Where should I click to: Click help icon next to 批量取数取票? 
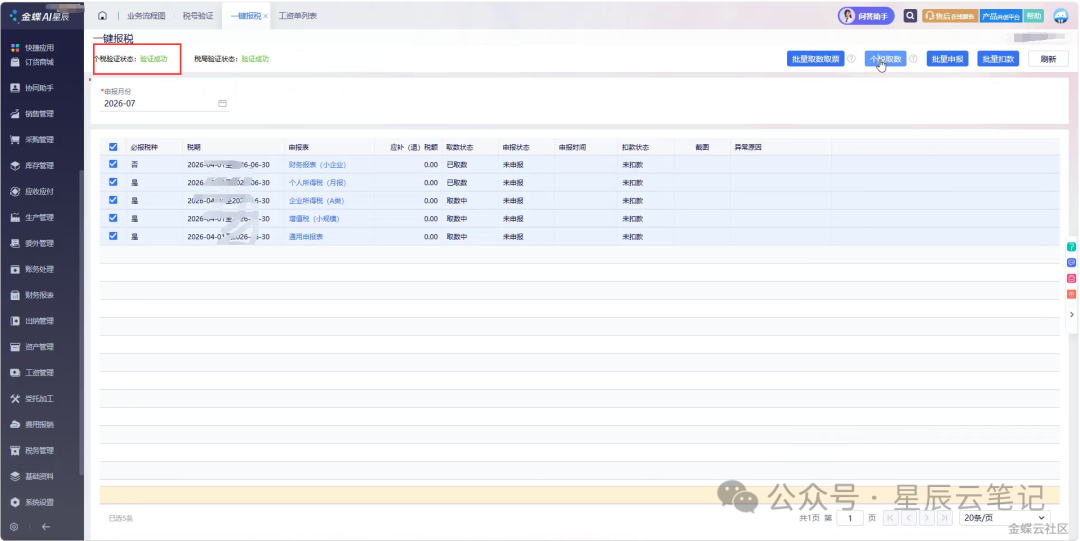851,59
